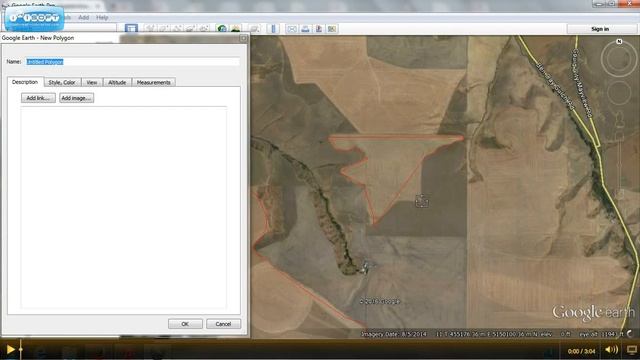Mute the video volume speaker icon

coord(611,350)
